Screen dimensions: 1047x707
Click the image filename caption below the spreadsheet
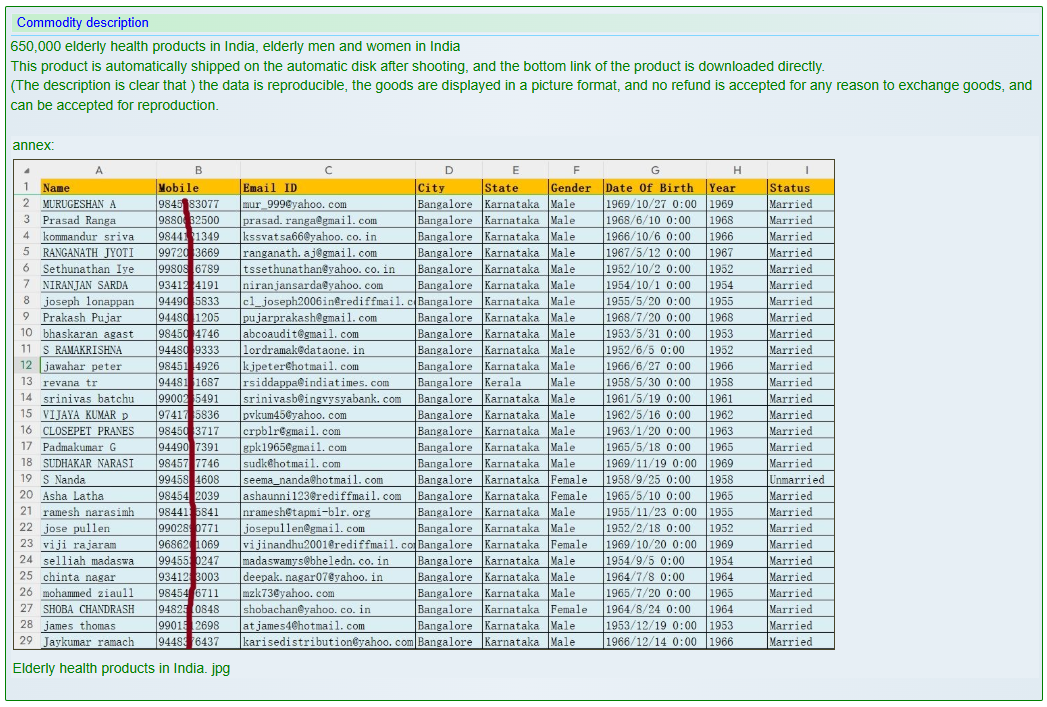[121, 668]
